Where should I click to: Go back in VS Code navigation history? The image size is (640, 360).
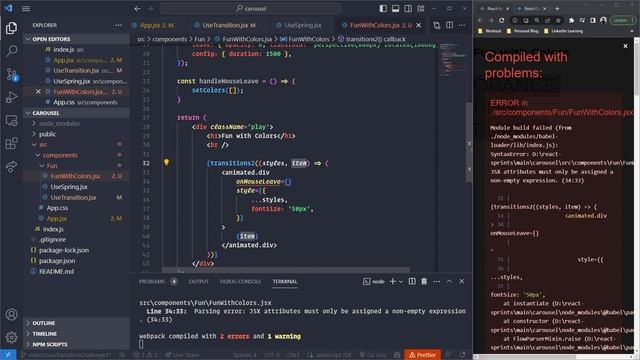(x=138, y=9)
